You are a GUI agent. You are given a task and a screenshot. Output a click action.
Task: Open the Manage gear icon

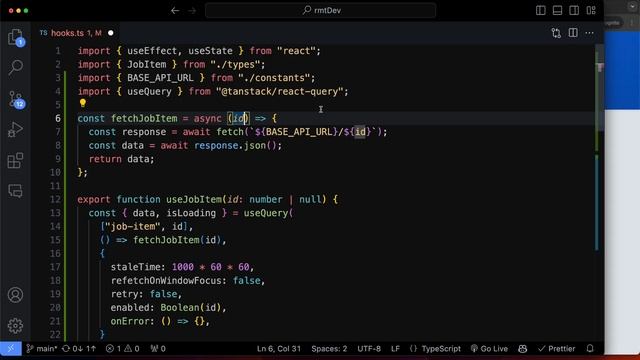pyautogui.click(x=16, y=325)
